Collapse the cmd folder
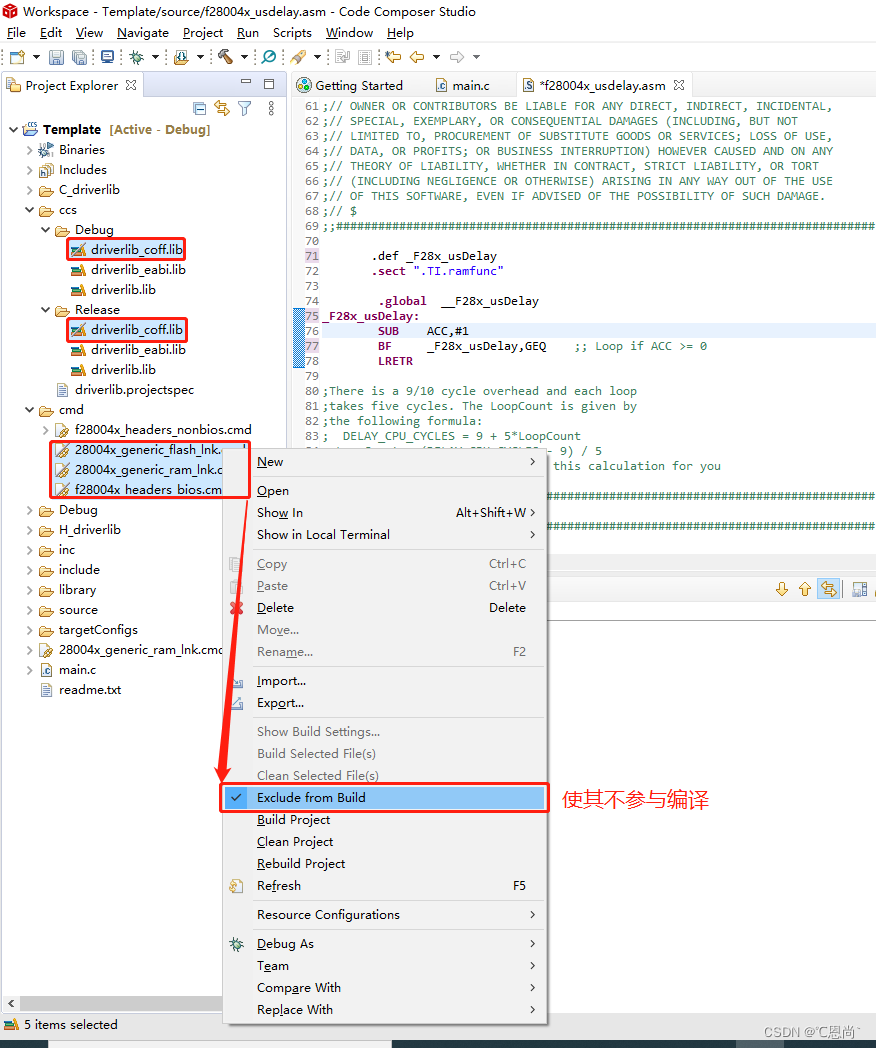The height and width of the screenshot is (1048, 876). 29,410
